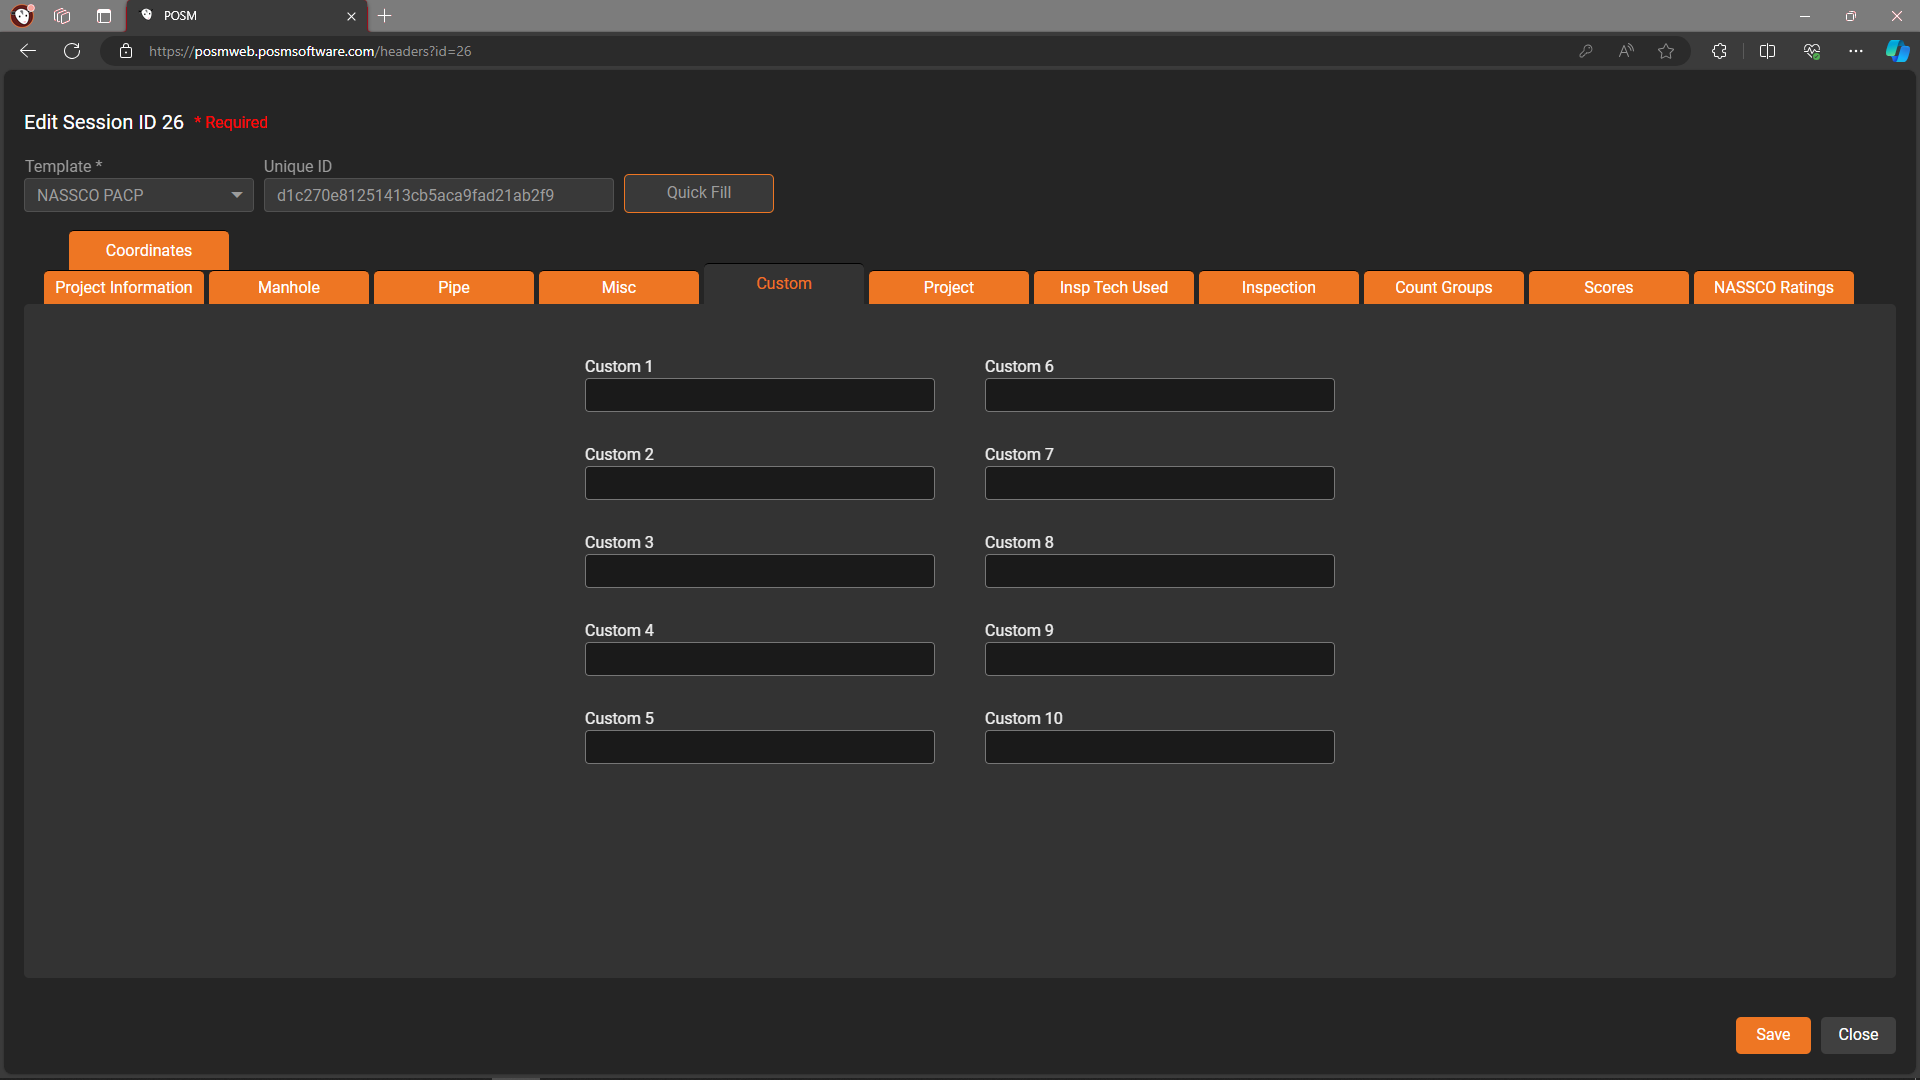Focus the Custom 5 input field
Image resolution: width=1920 pixels, height=1080 pixels.
[760, 747]
